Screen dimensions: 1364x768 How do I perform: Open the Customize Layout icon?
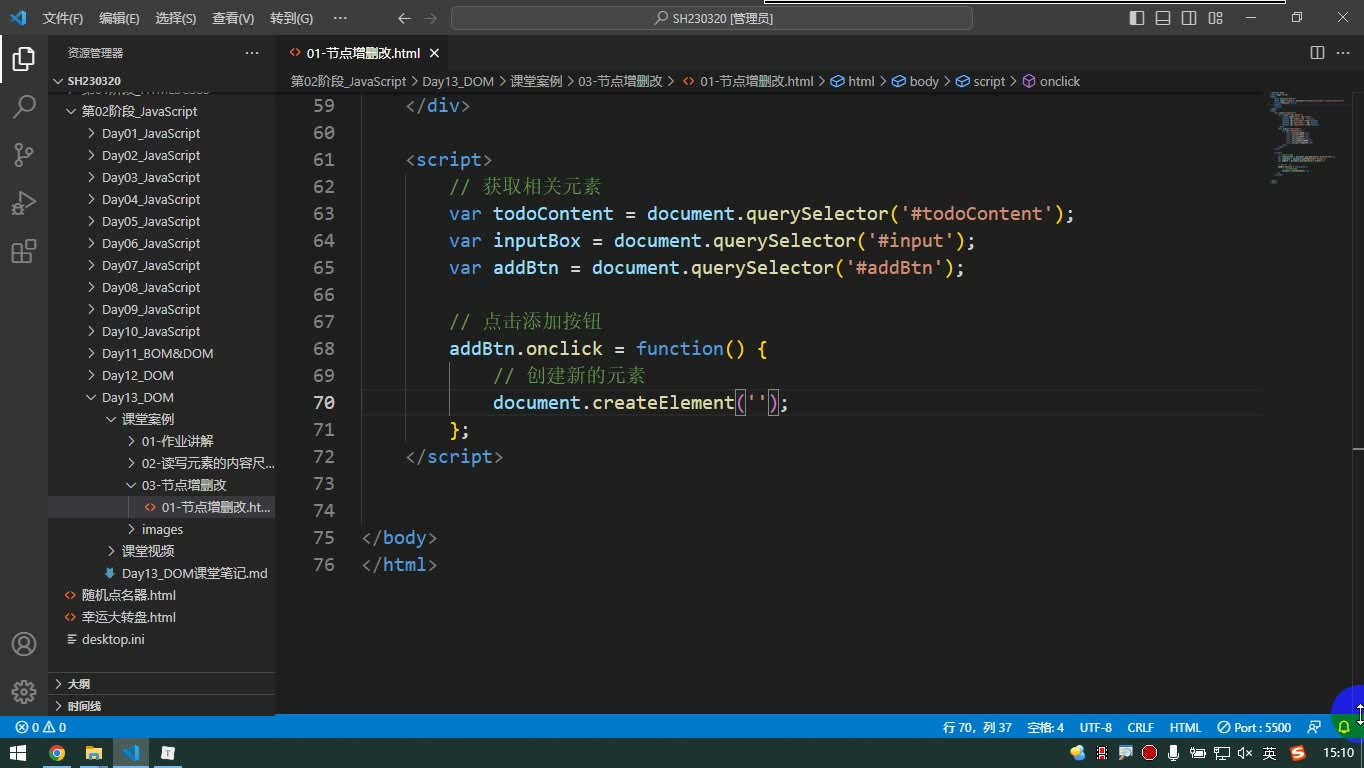click(x=1215, y=18)
